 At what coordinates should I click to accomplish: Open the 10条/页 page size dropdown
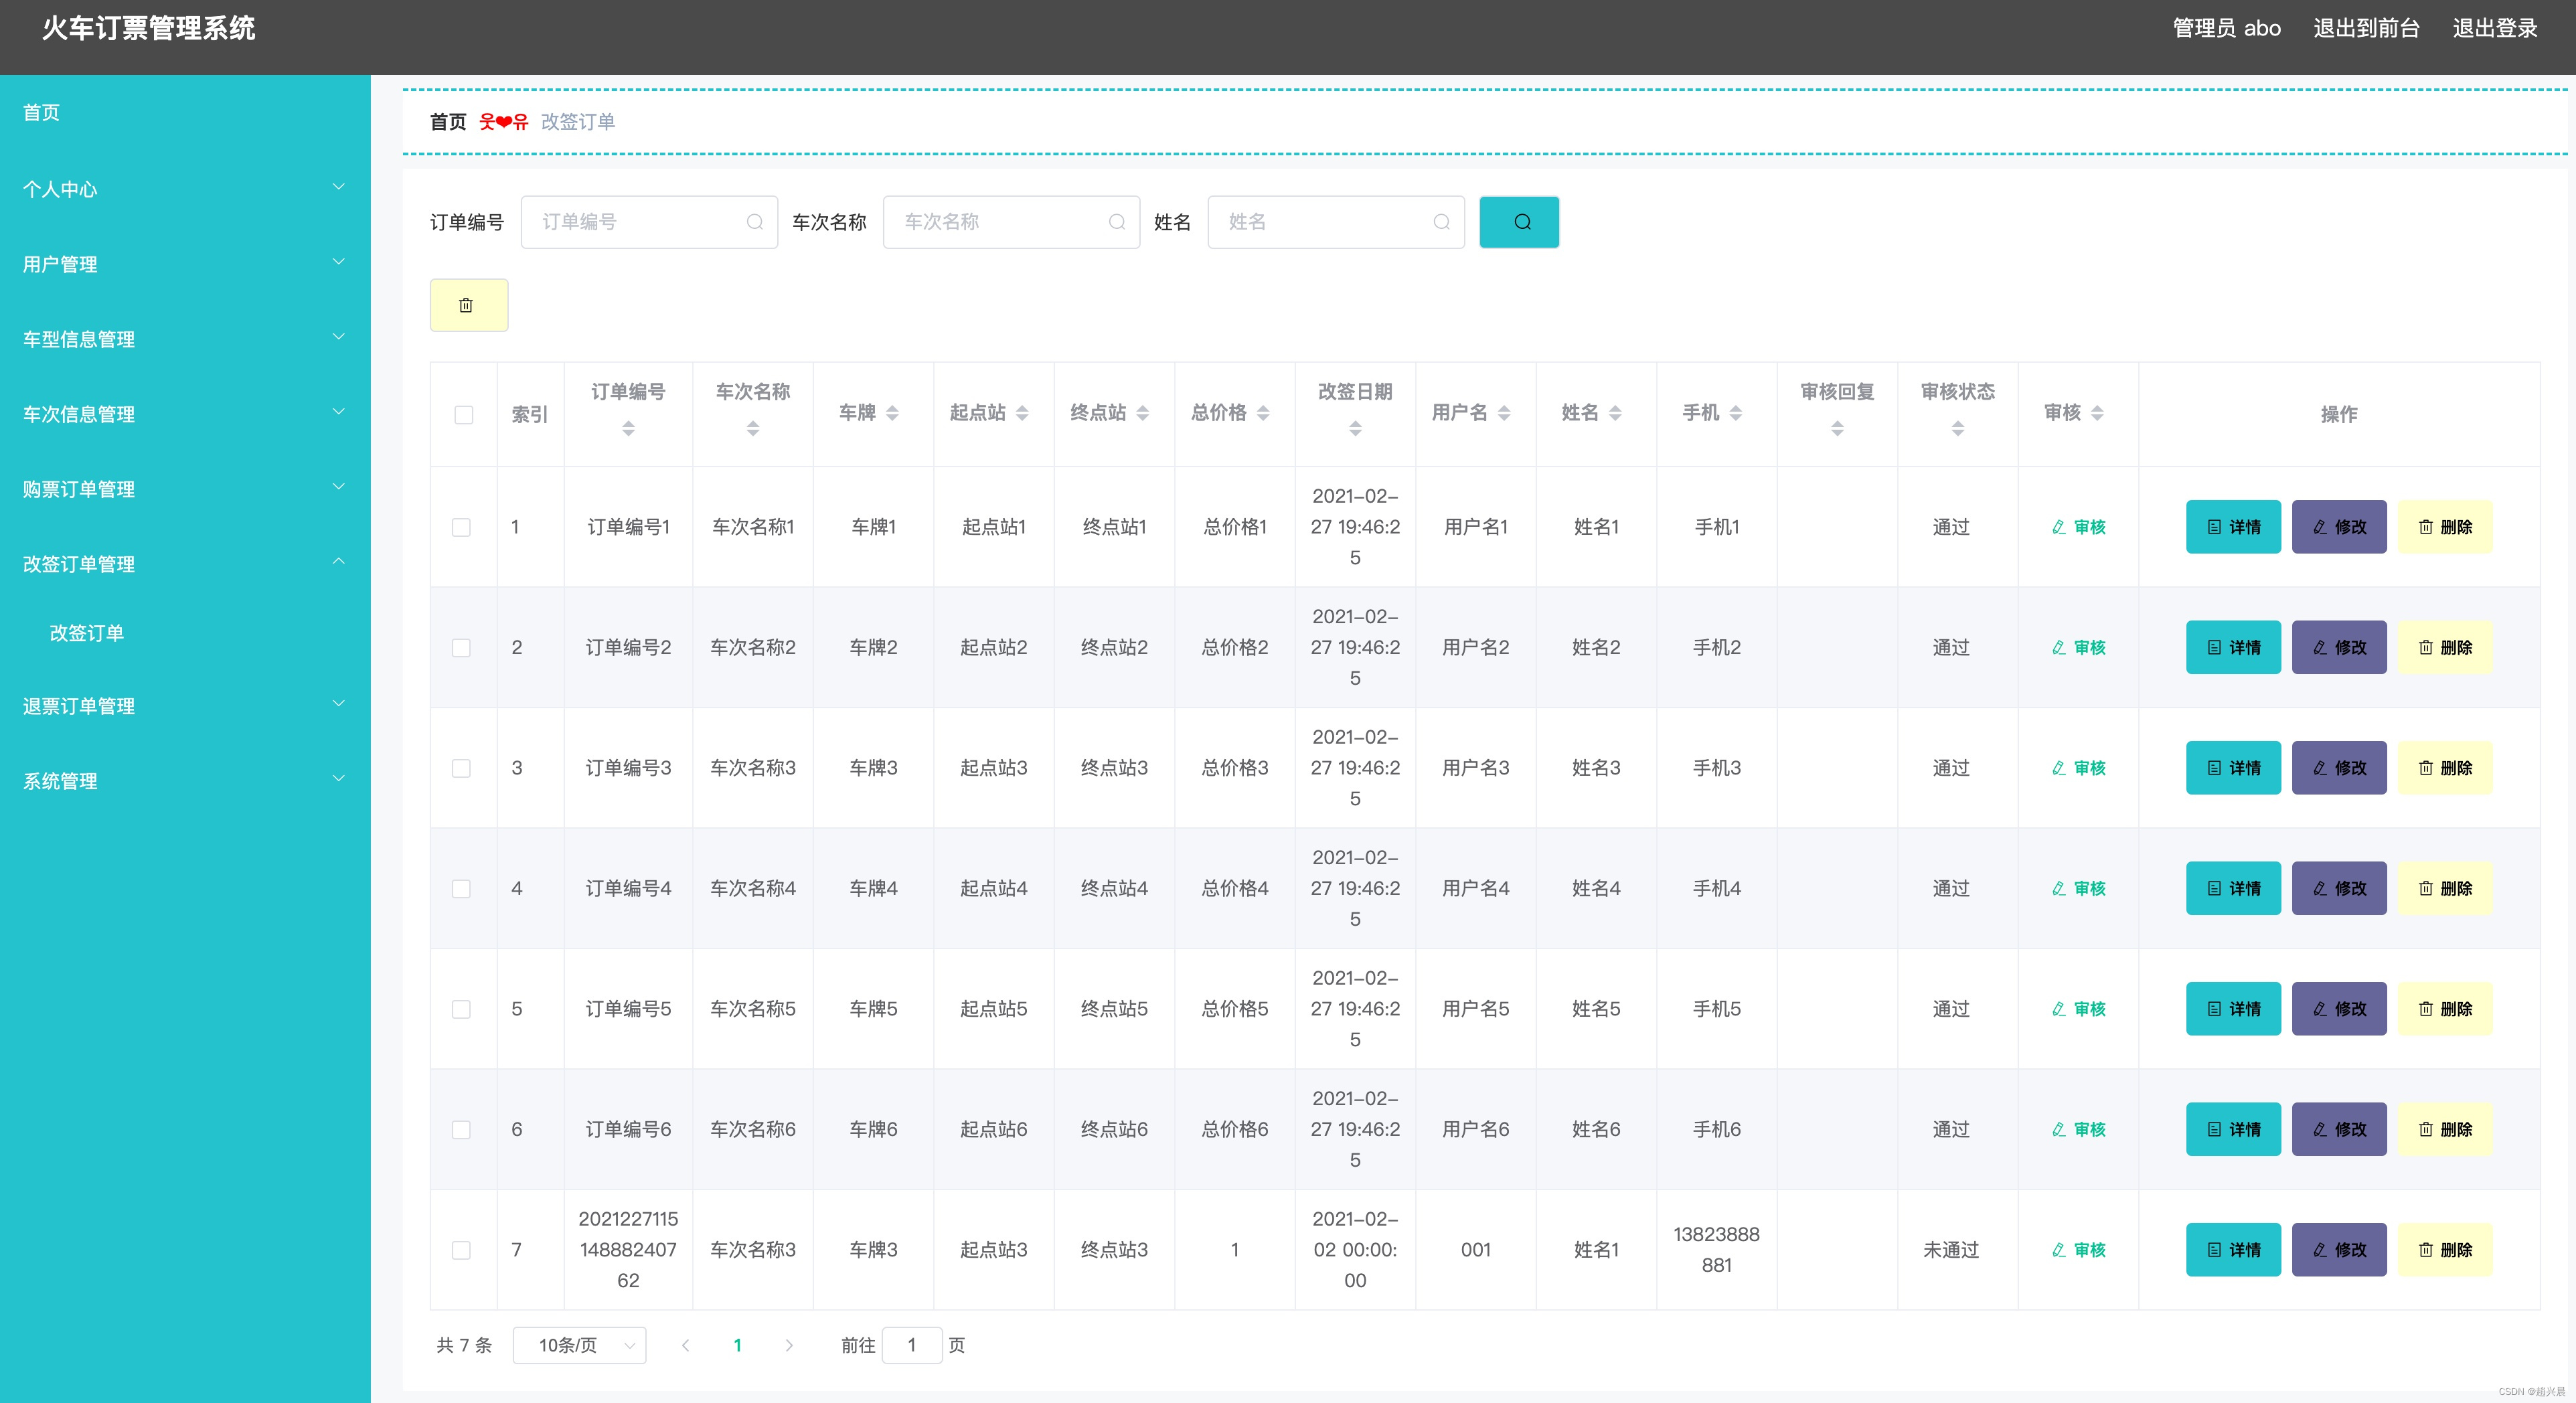pyautogui.click(x=579, y=1345)
